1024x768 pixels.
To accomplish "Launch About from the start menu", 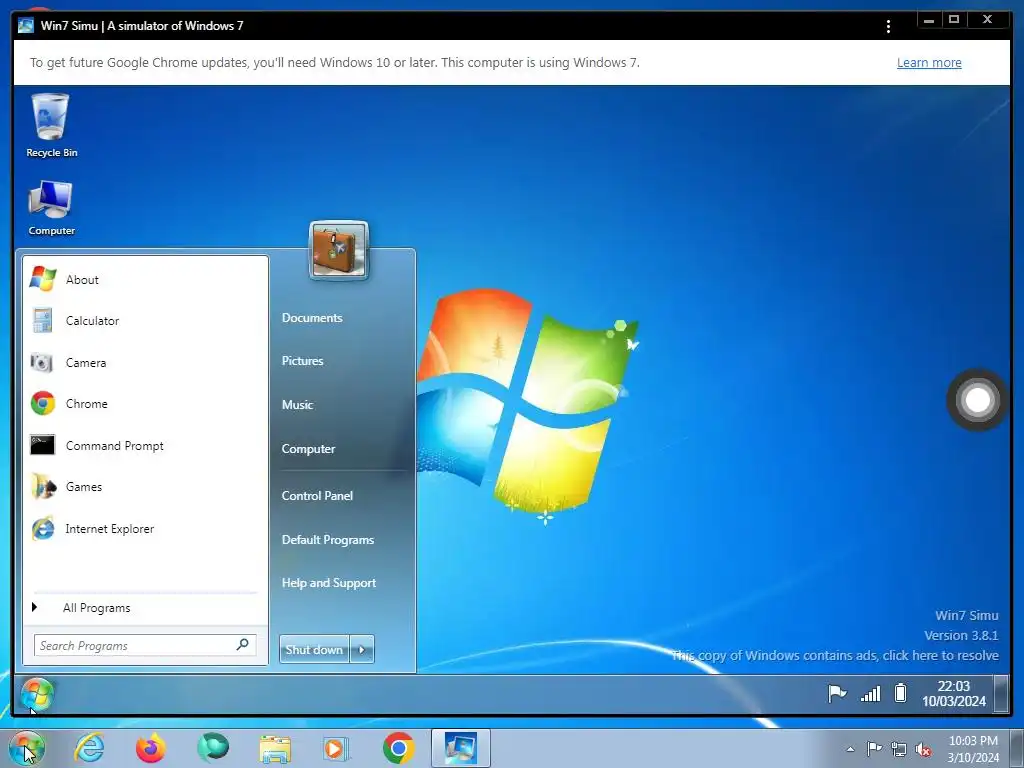I will click(x=145, y=280).
